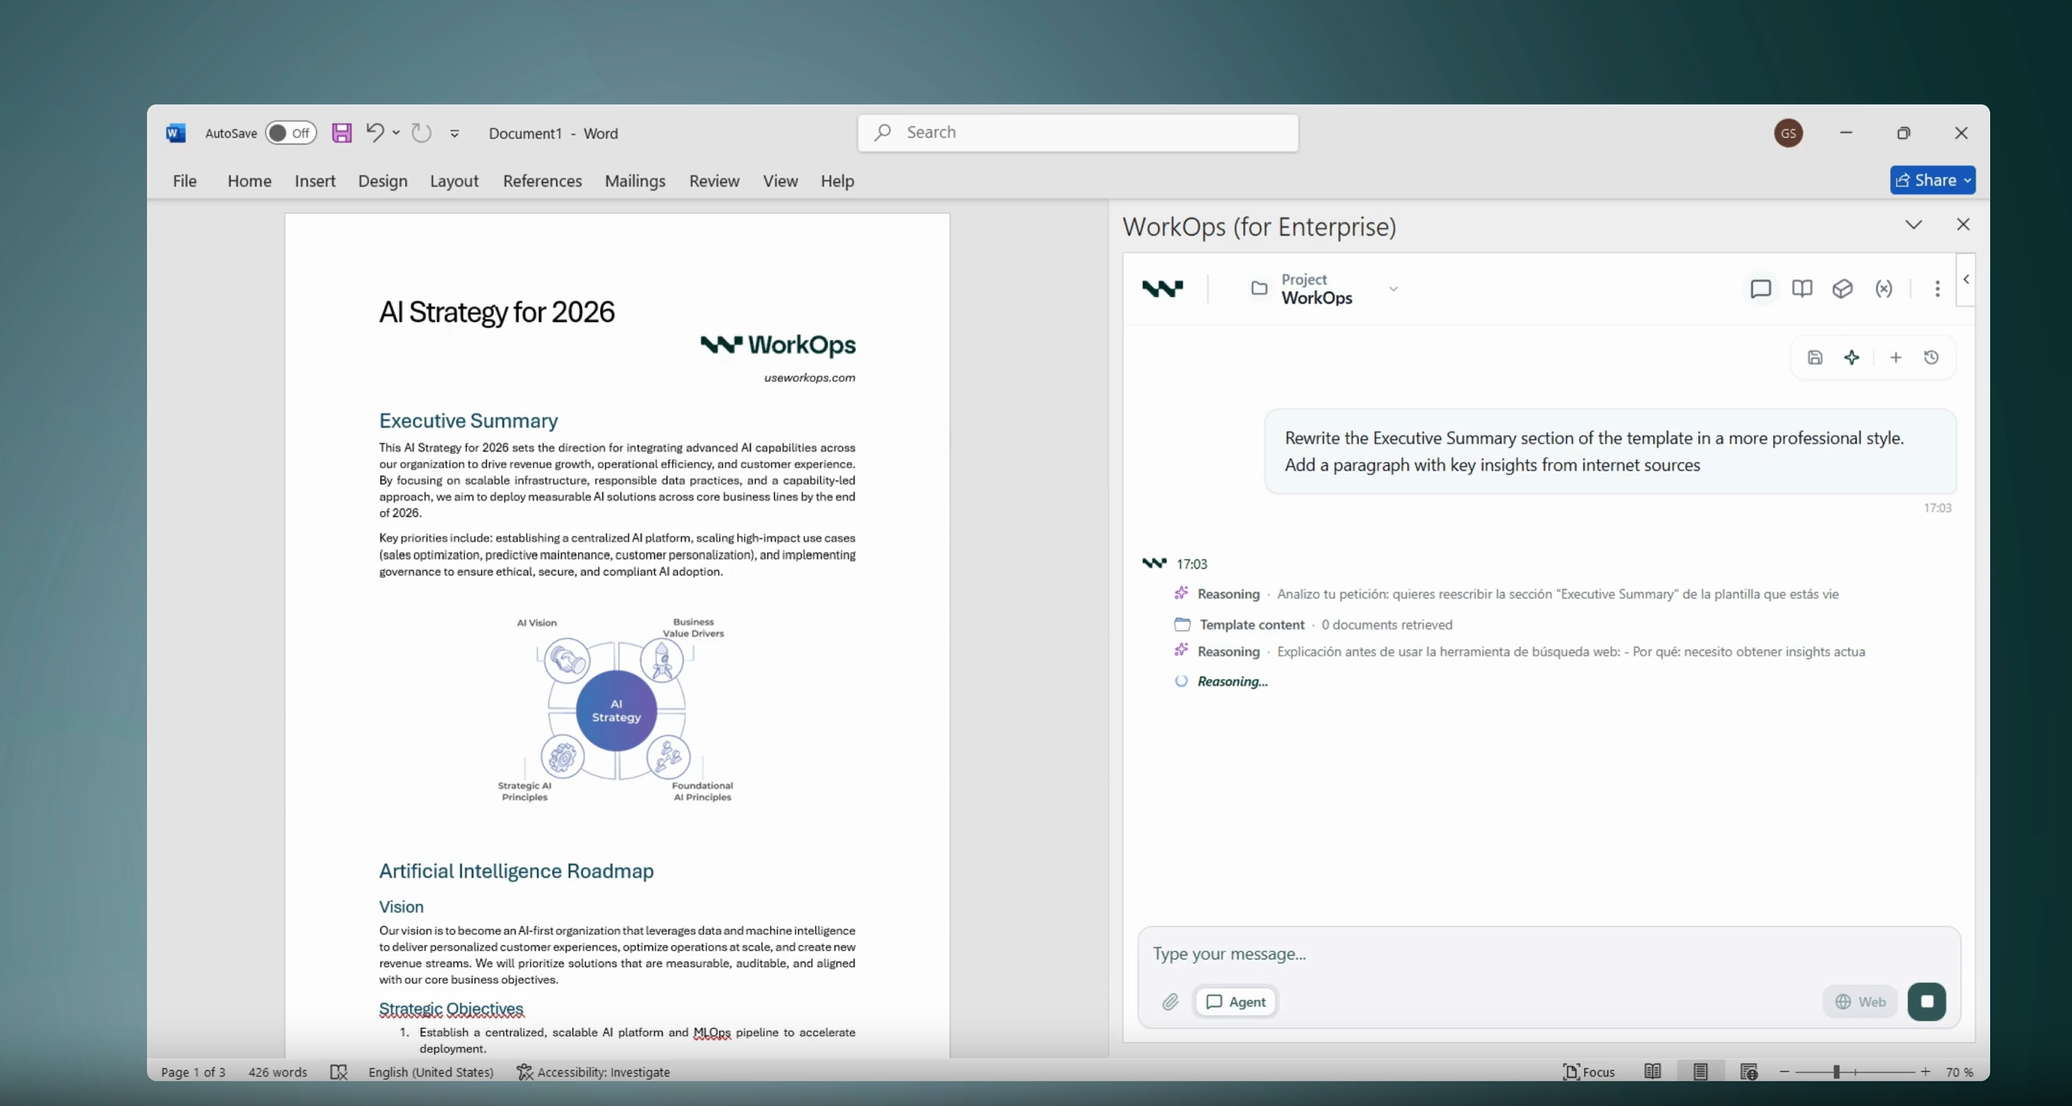
Task: Enable Focus mode in status bar
Action: [x=1588, y=1072]
